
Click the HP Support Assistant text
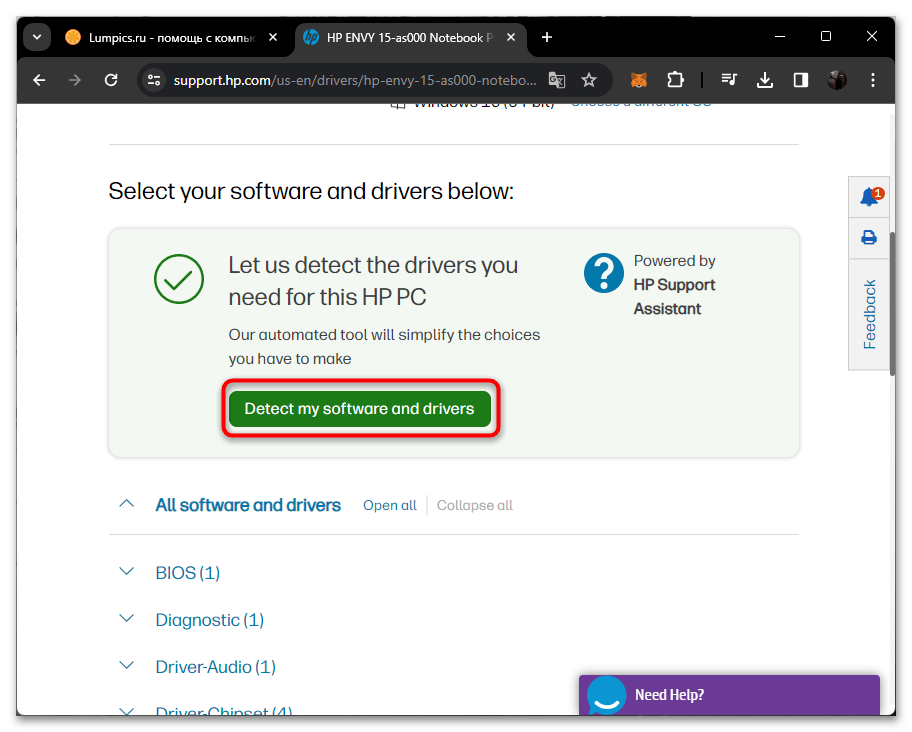674,297
